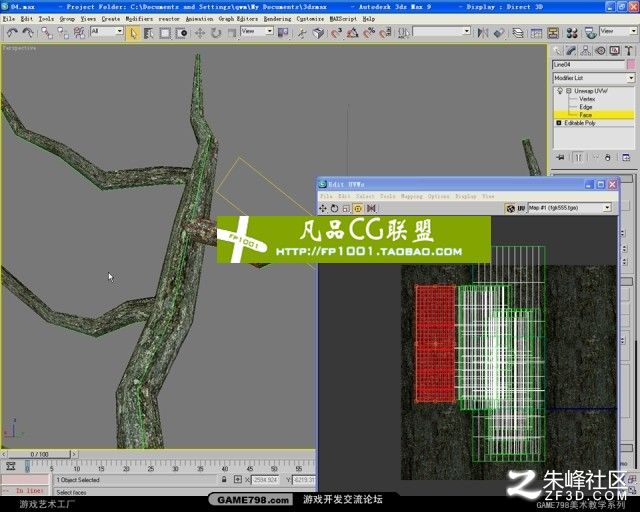Switch to the Utilities command panel tab

(629, 51)
